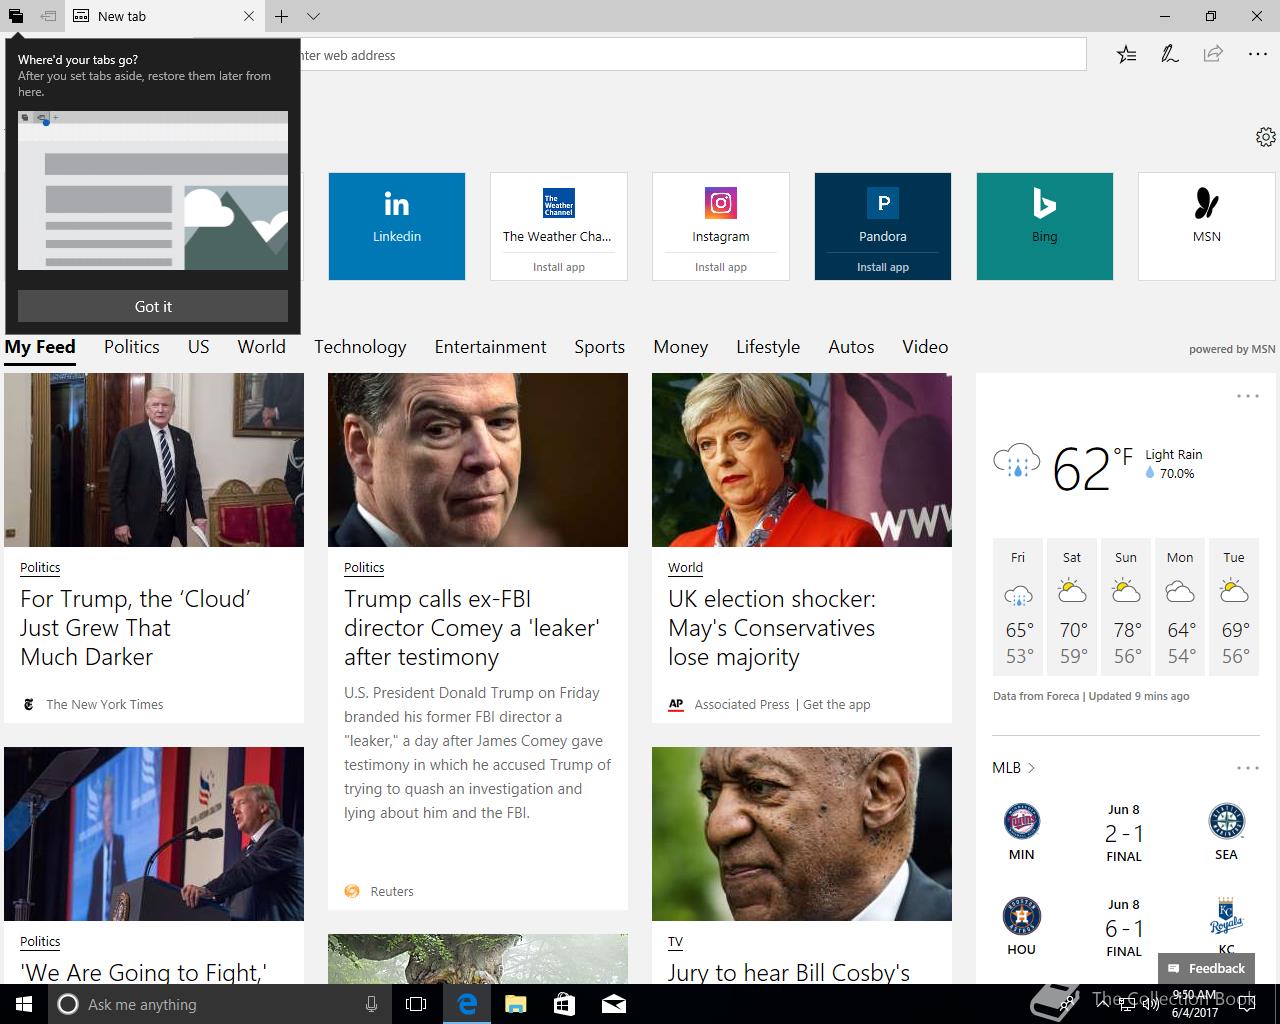
Task: Open Task View from the taskbar
Action: coord(416,1004)
